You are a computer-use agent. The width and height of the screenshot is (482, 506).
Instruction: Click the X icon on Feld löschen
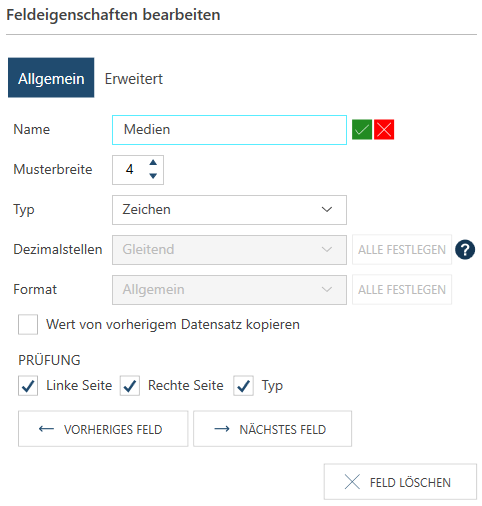tap(352, 482)
